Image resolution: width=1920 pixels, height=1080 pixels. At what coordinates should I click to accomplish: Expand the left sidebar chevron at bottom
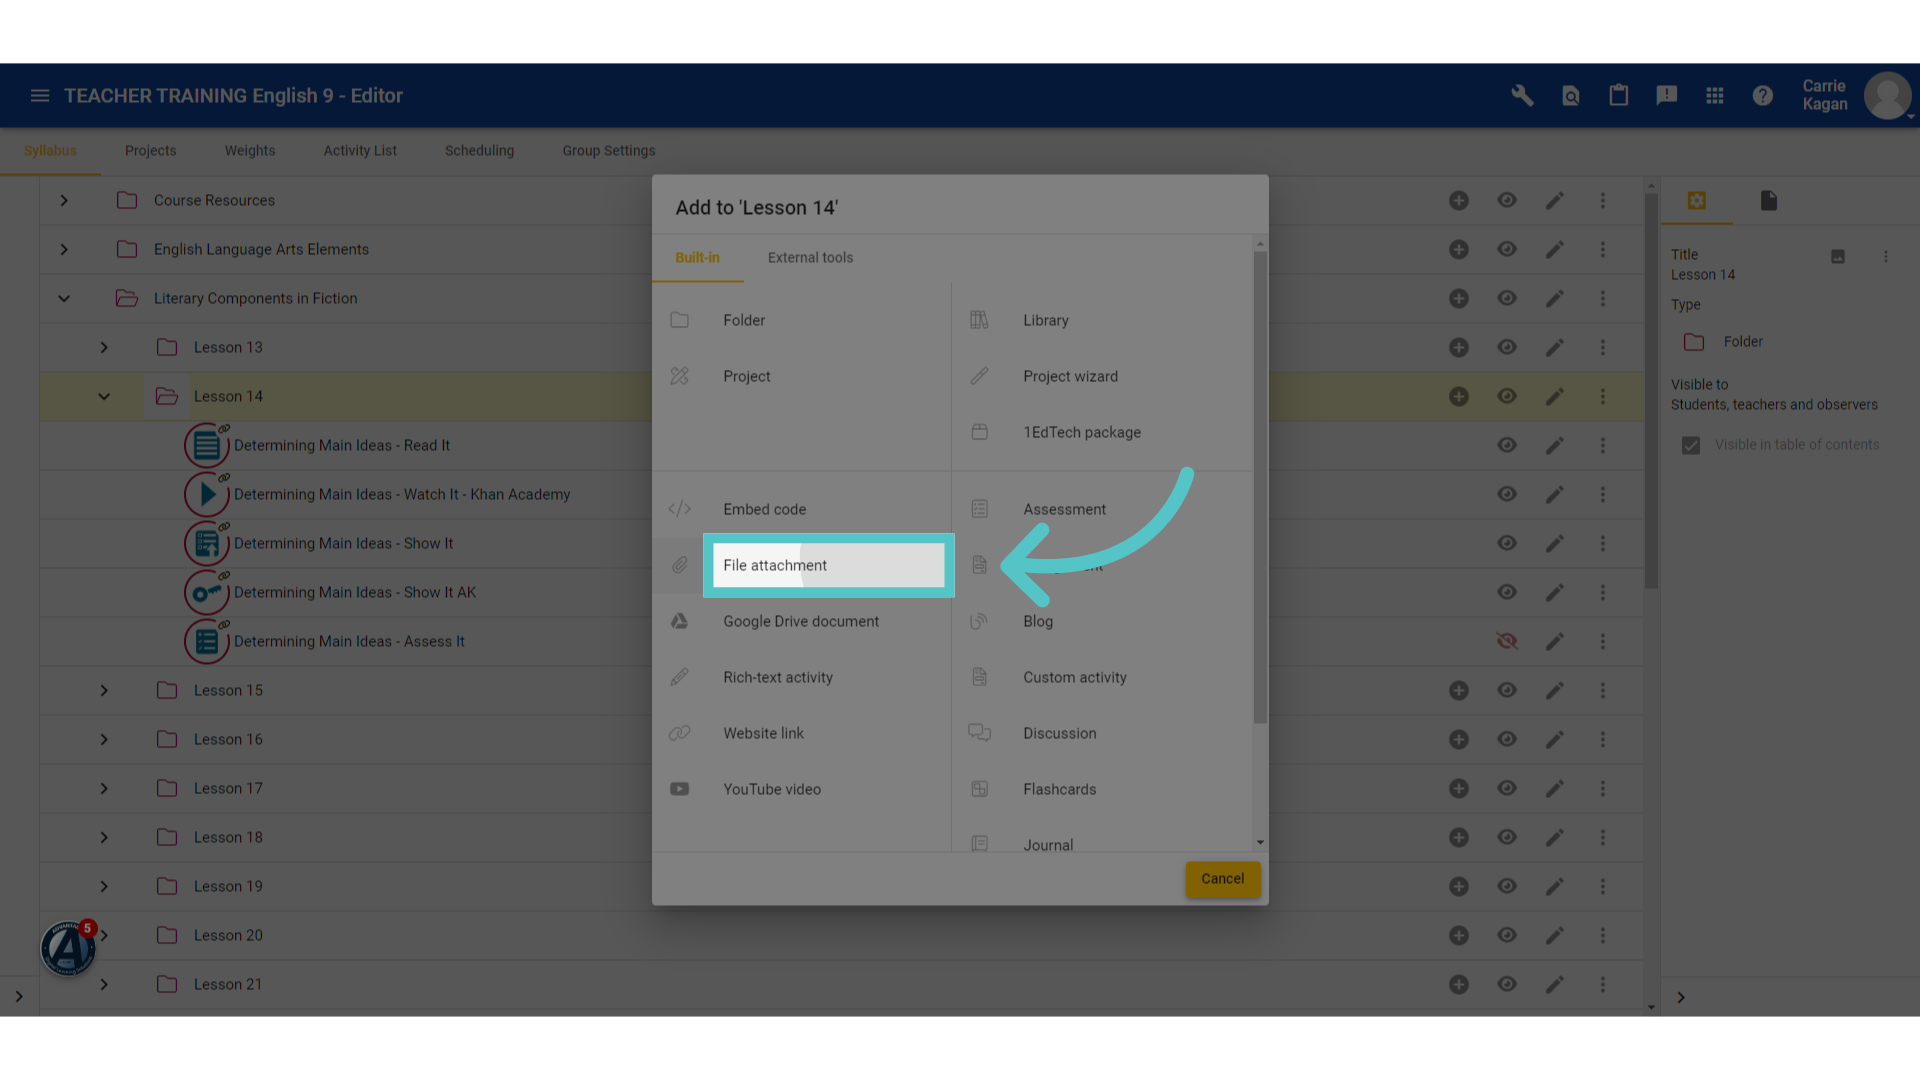pyautogui.click(x=19, y=997)
